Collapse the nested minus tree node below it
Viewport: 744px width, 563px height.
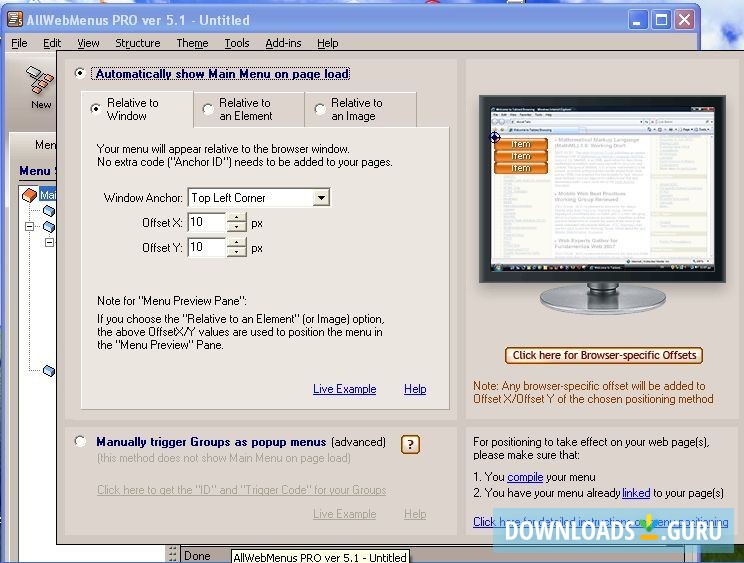pos(49,242)
